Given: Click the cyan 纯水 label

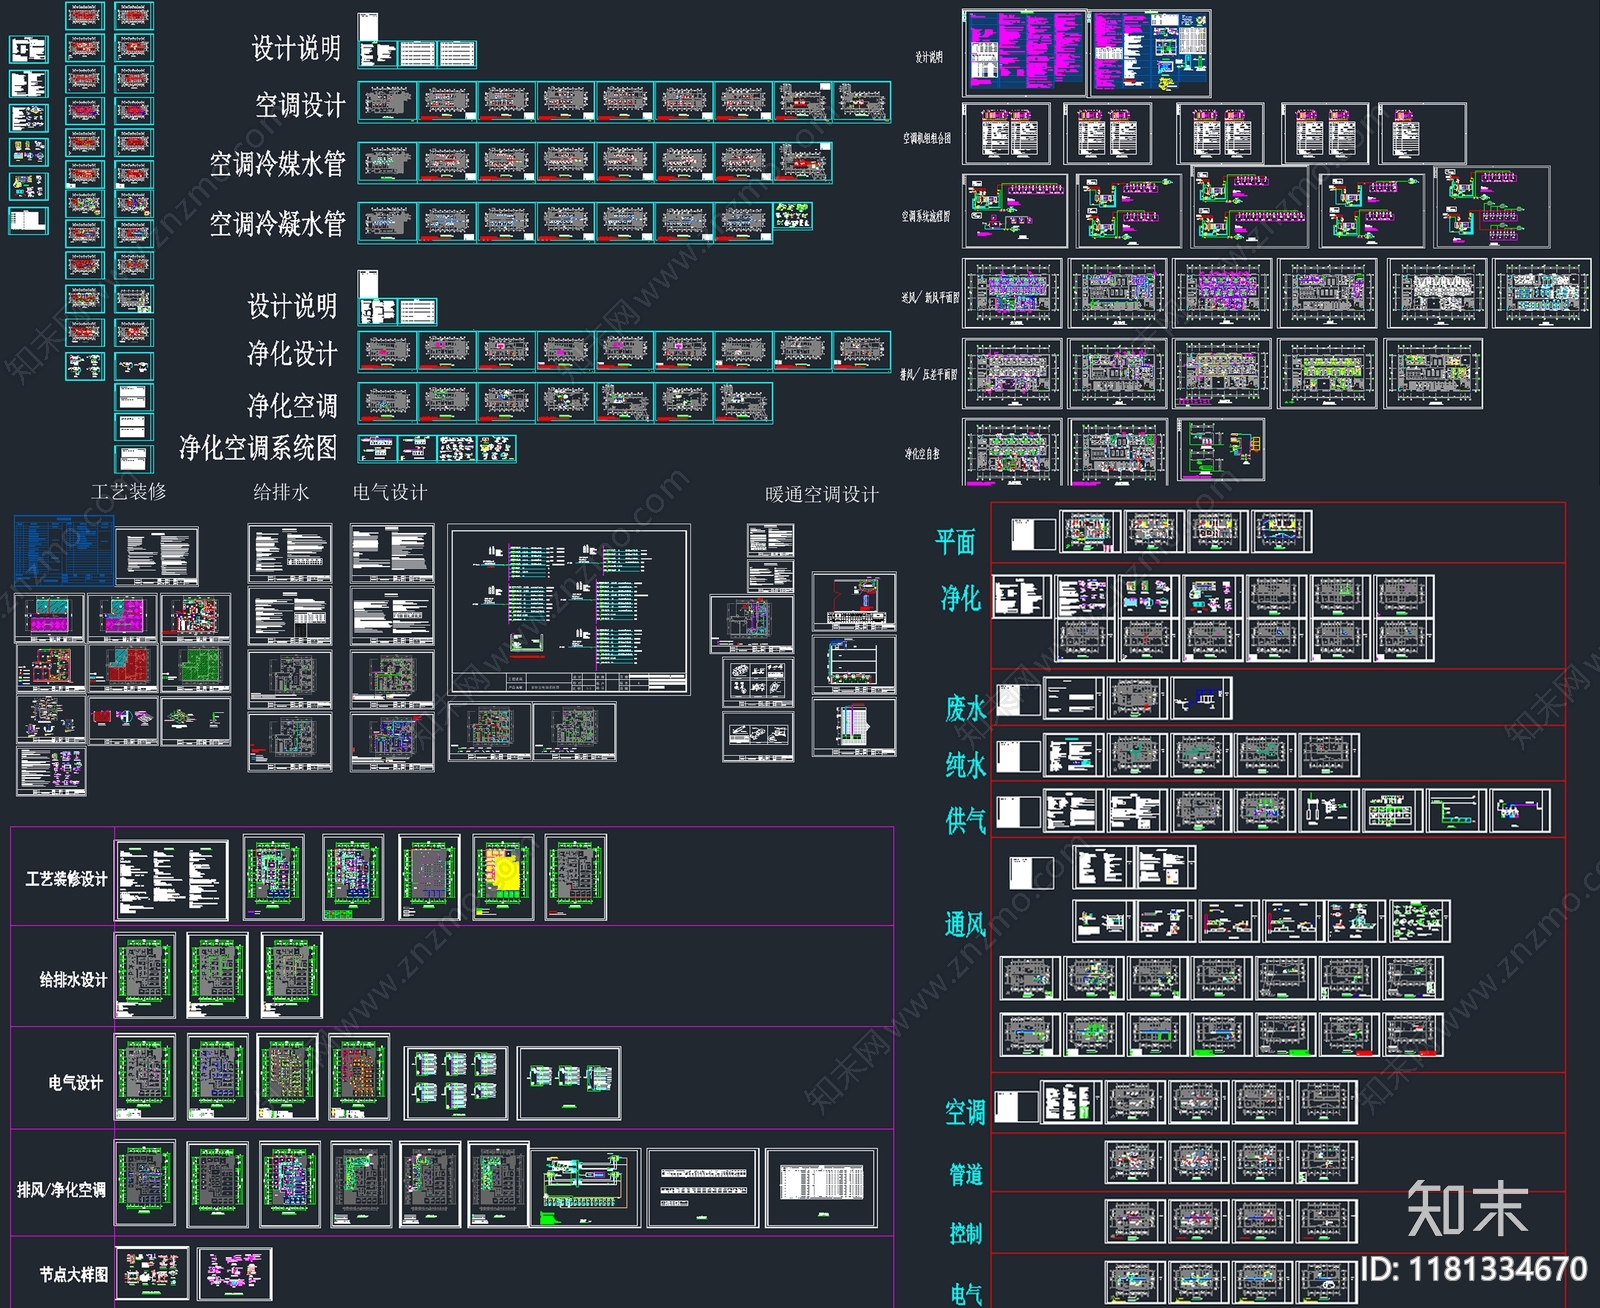Looking at the screenshot, I should [x=966, y=766].
